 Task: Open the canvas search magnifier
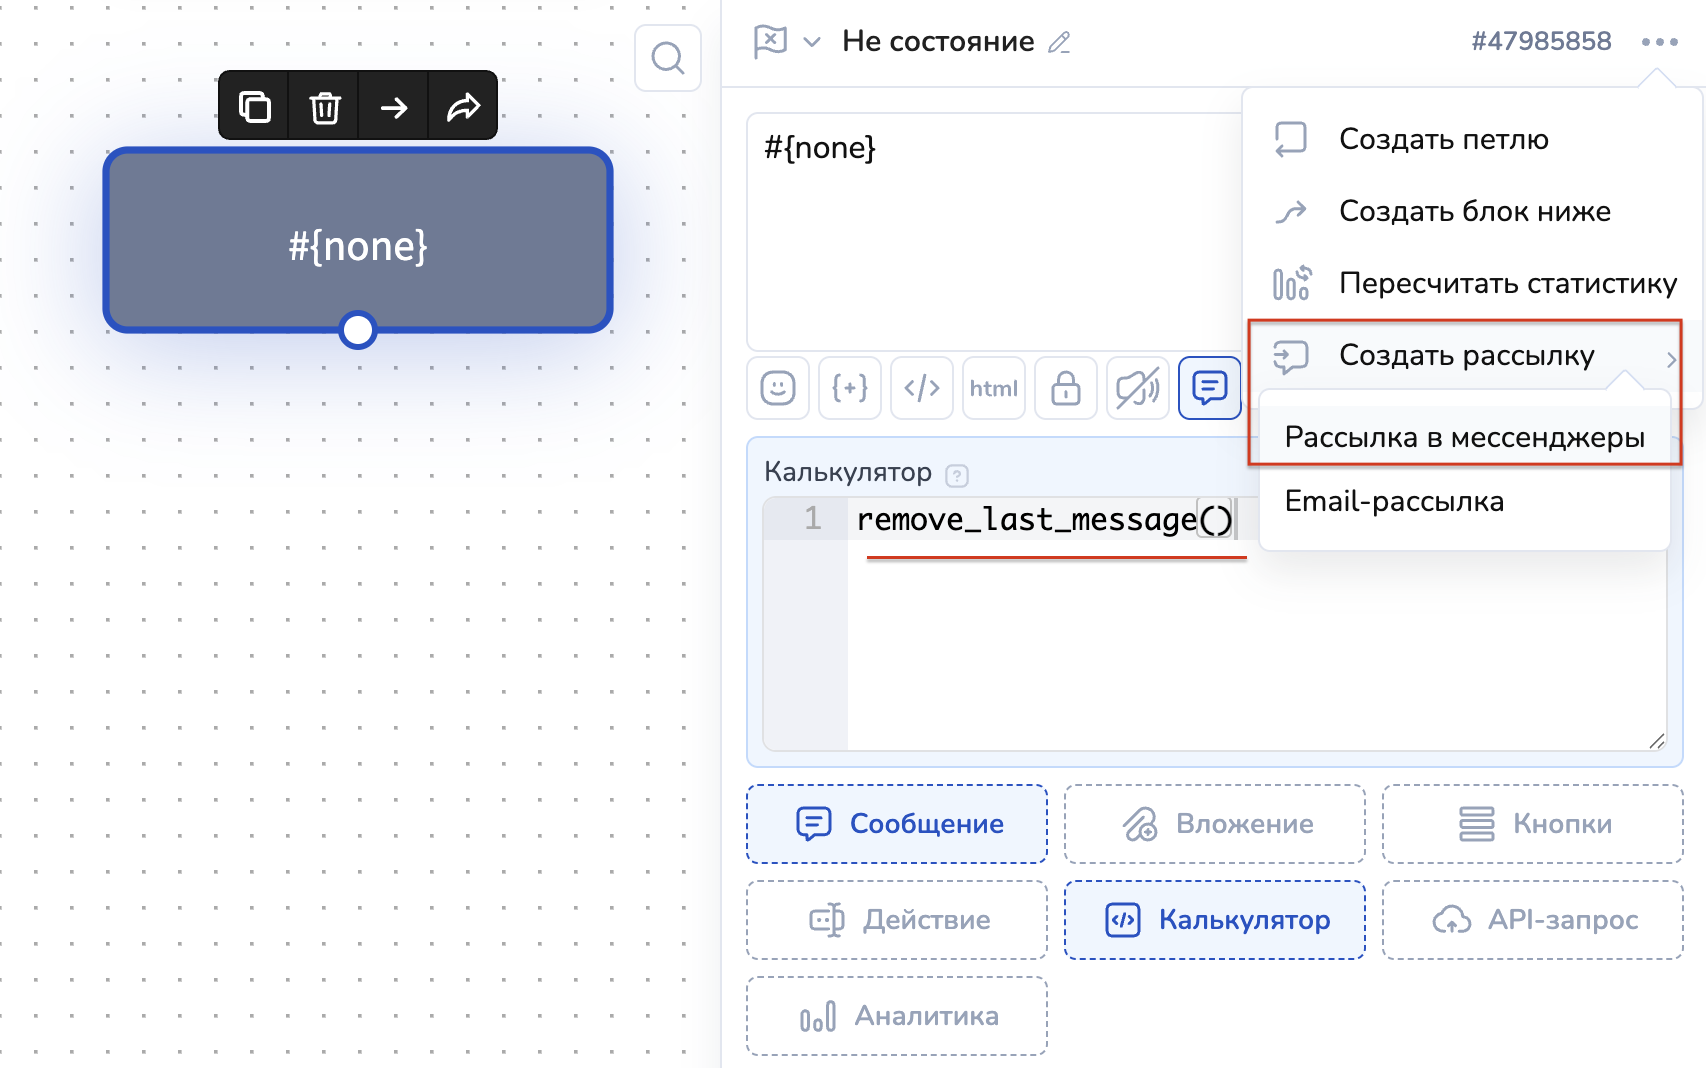click(667, 58)
